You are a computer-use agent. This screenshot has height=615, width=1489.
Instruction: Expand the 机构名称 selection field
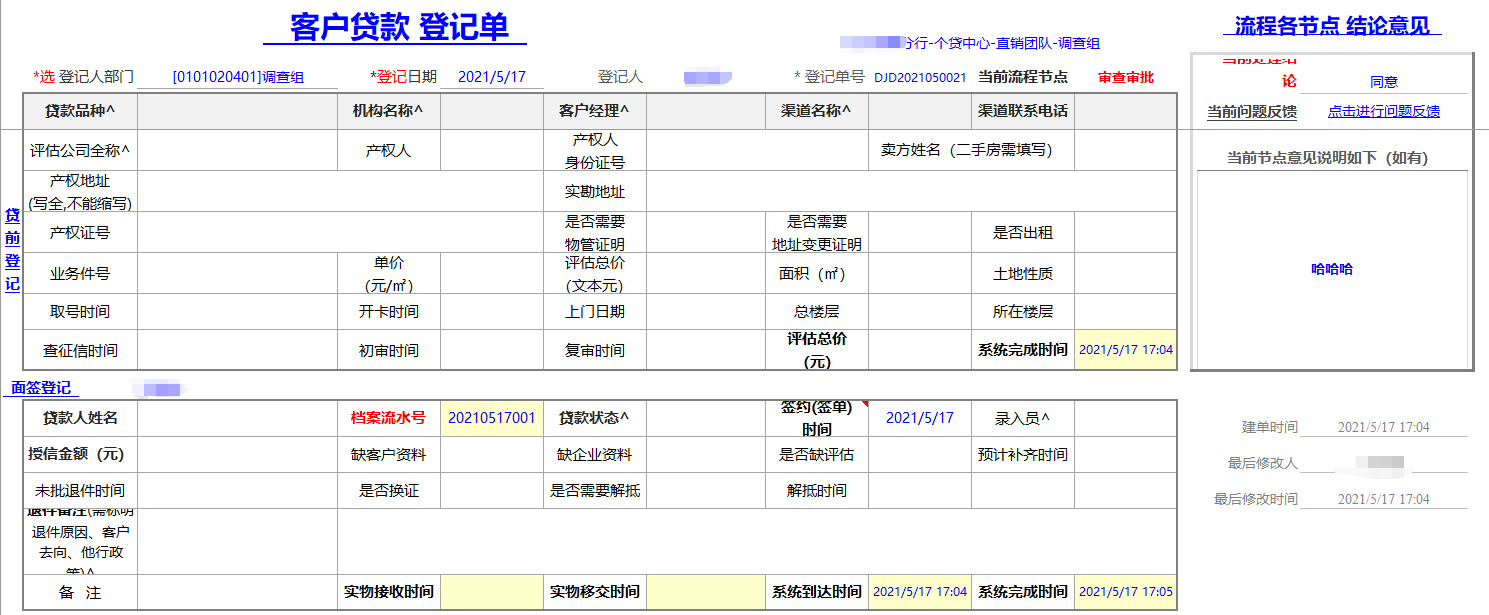pyautogui.click(x=491, y=111)
